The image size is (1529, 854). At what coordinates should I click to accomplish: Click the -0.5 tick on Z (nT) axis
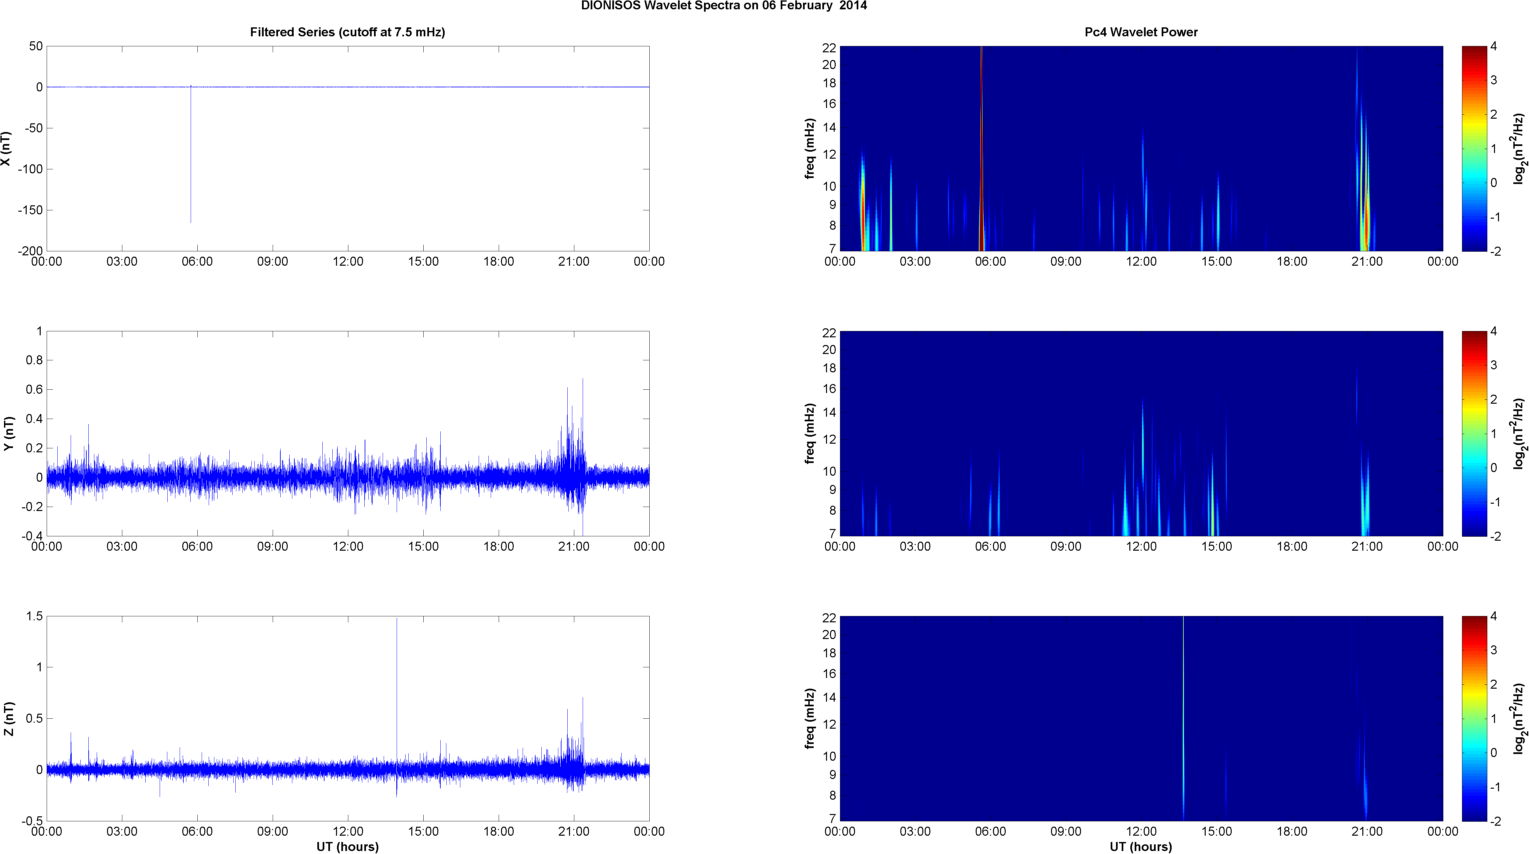point(31,821)
